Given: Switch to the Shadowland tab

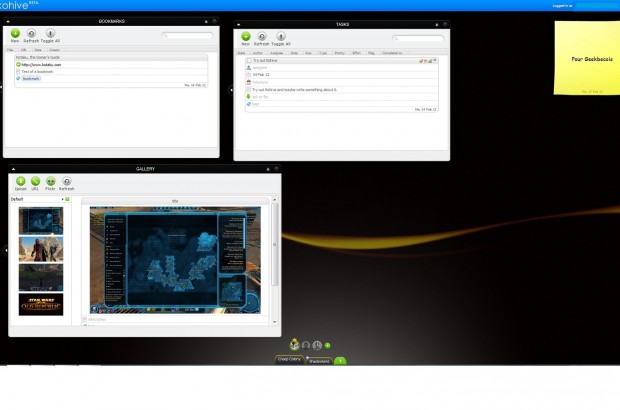Looking at the screenshot, I should (319, 360).
